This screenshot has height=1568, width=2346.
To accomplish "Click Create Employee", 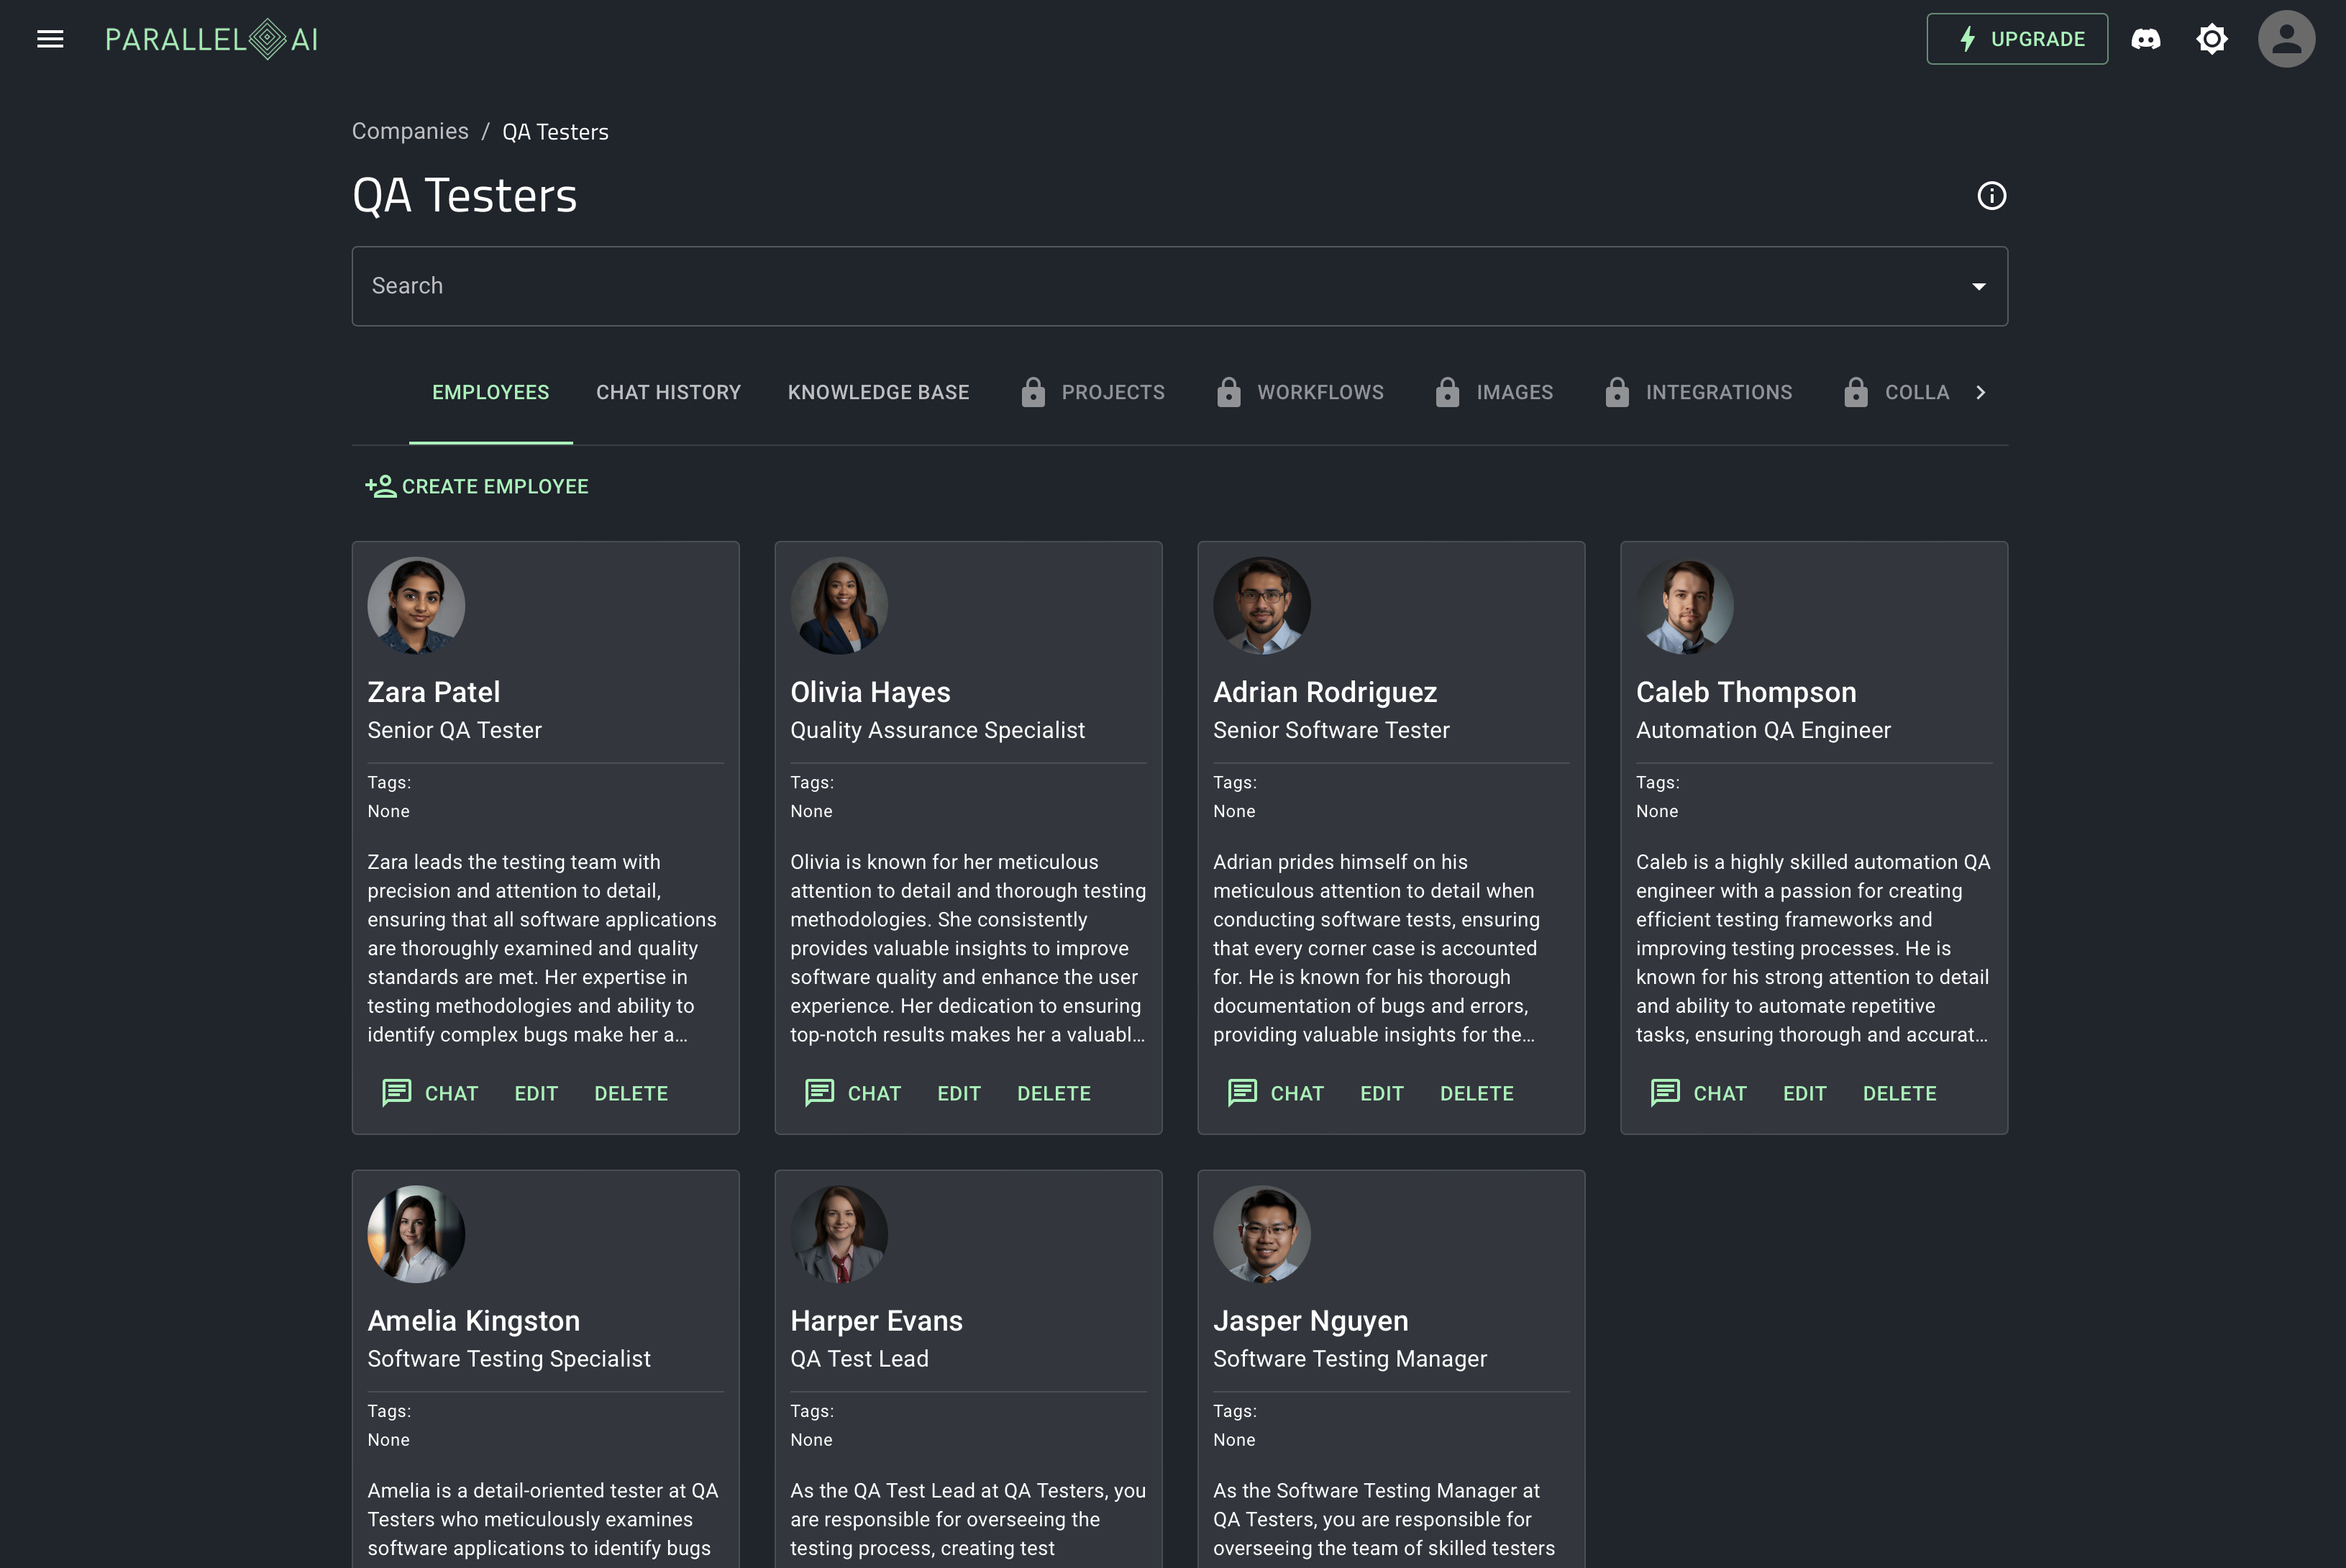I will pos(477,486).
